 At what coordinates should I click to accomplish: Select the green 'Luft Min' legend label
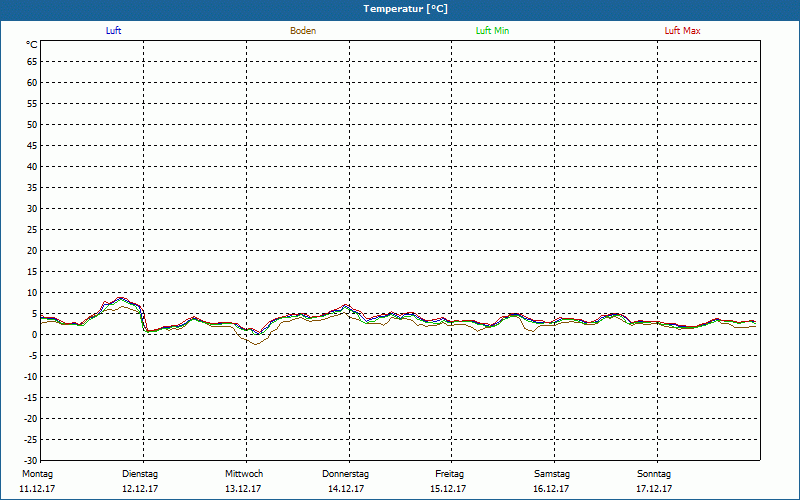492,31
